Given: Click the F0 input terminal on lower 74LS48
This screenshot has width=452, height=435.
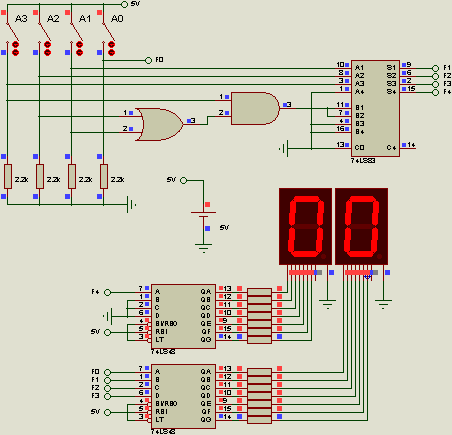Looking at the screenshot, I should (107, 372).
